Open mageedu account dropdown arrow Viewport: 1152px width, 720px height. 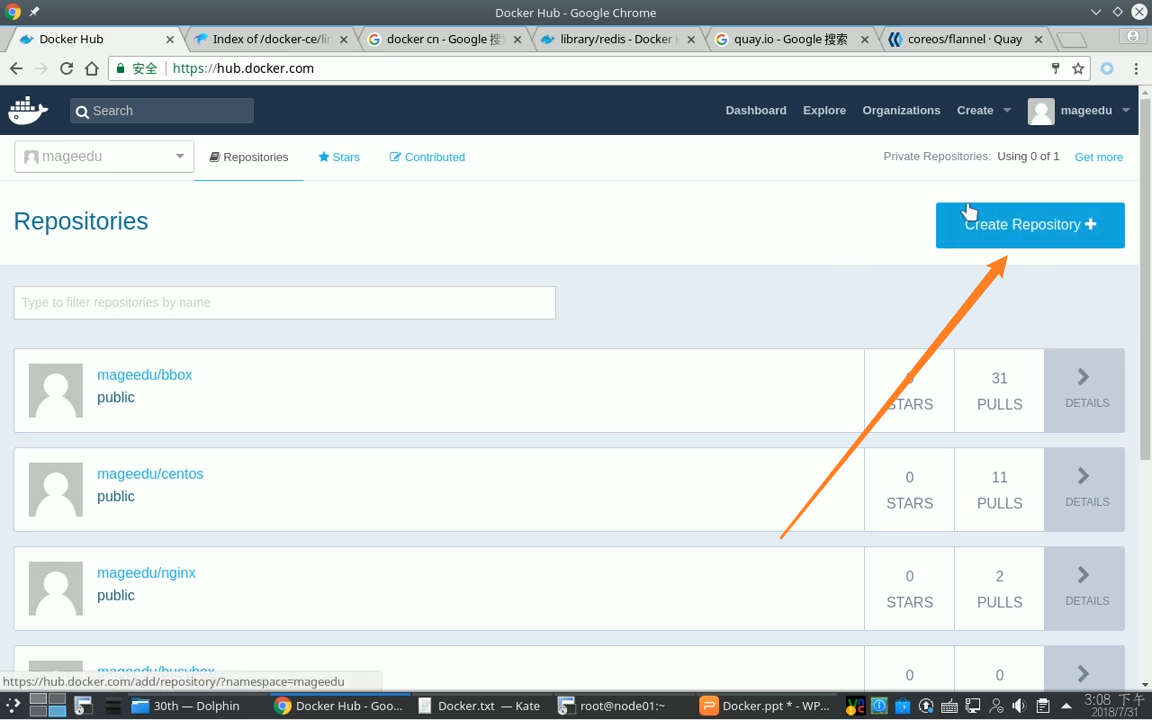point(1126,110)
